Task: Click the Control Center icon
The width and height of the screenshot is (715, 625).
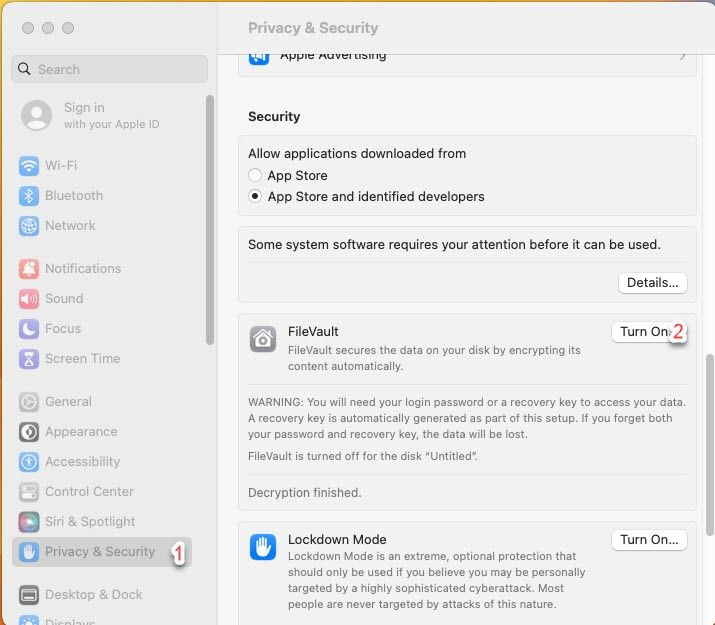Action: (29, 492)
